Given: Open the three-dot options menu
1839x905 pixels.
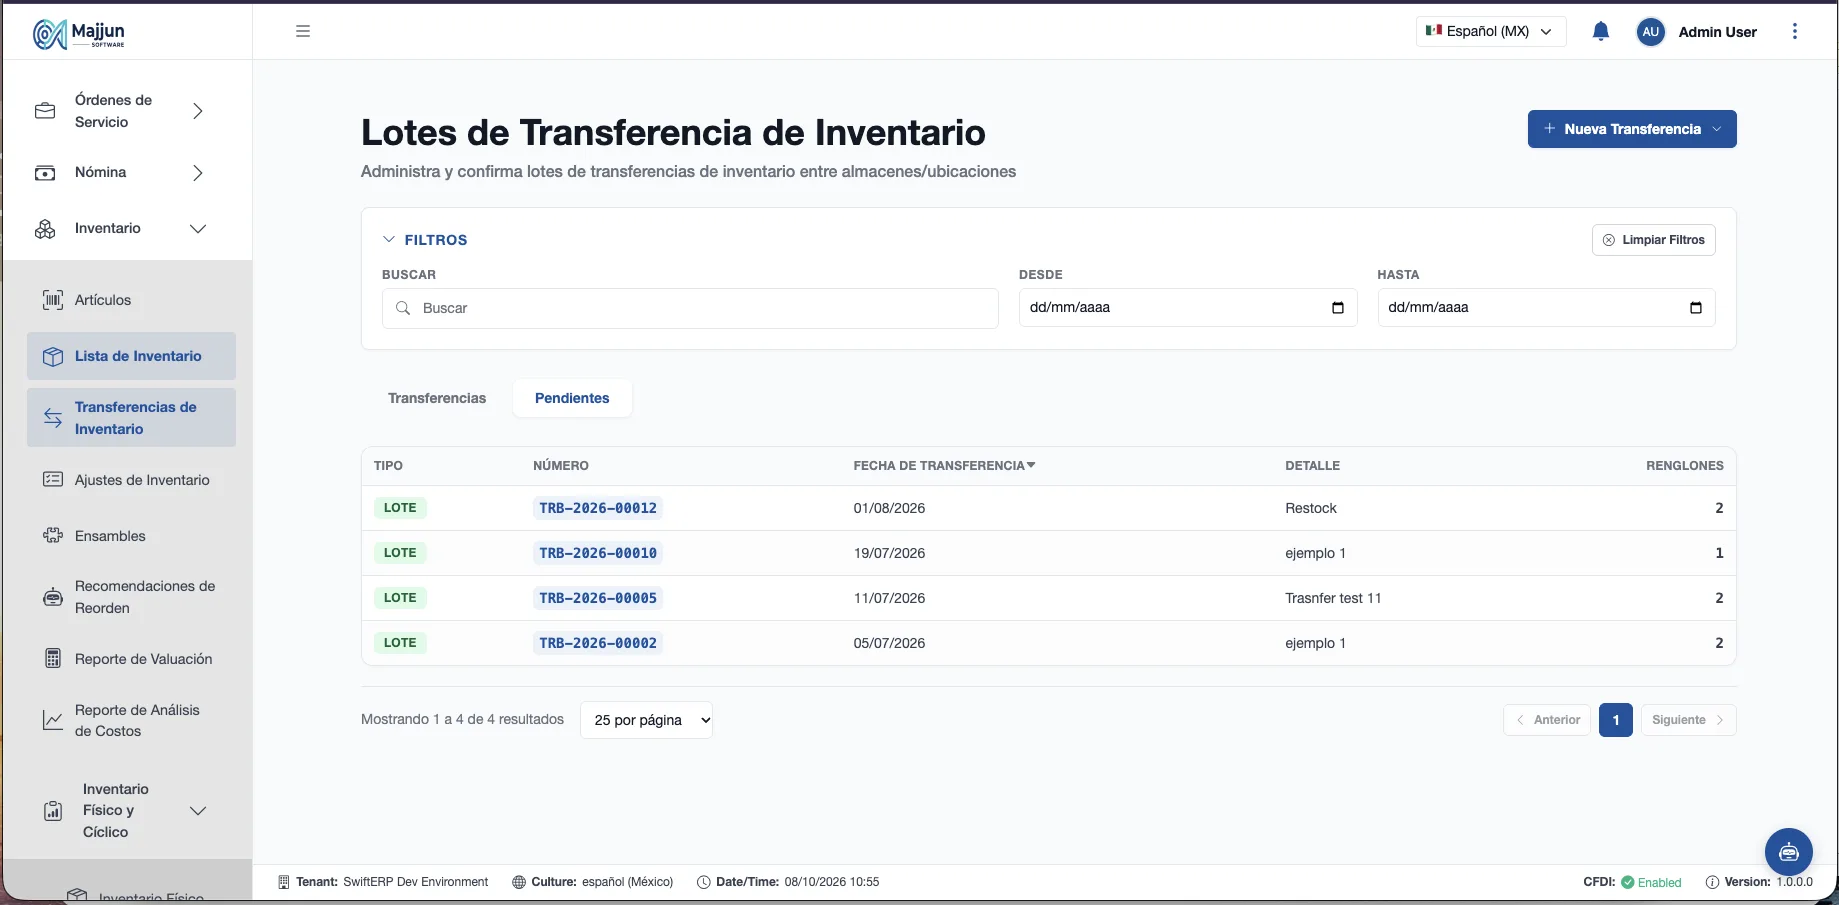Looking at the screenshot, I should click(x=1795, y=31).
